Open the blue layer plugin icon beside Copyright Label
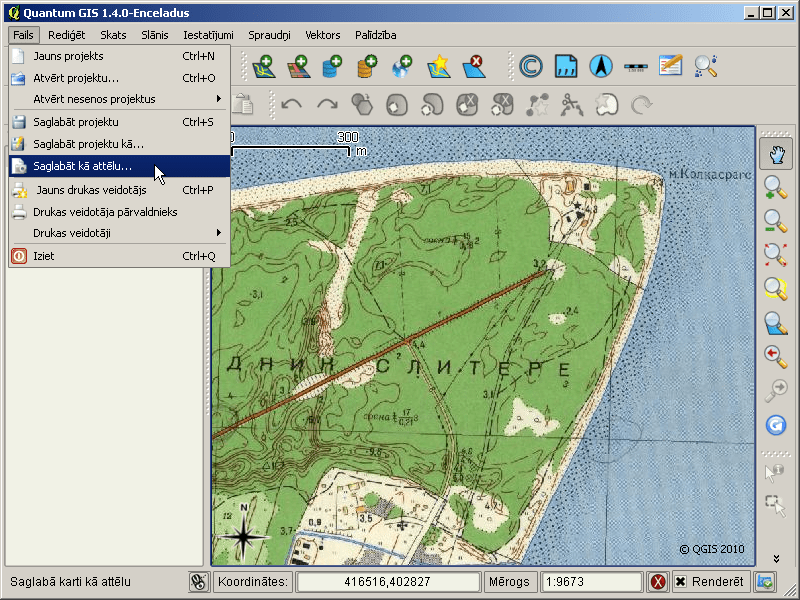Image resolution: width=800 pixels, height=600 pixels. (566, 66)
